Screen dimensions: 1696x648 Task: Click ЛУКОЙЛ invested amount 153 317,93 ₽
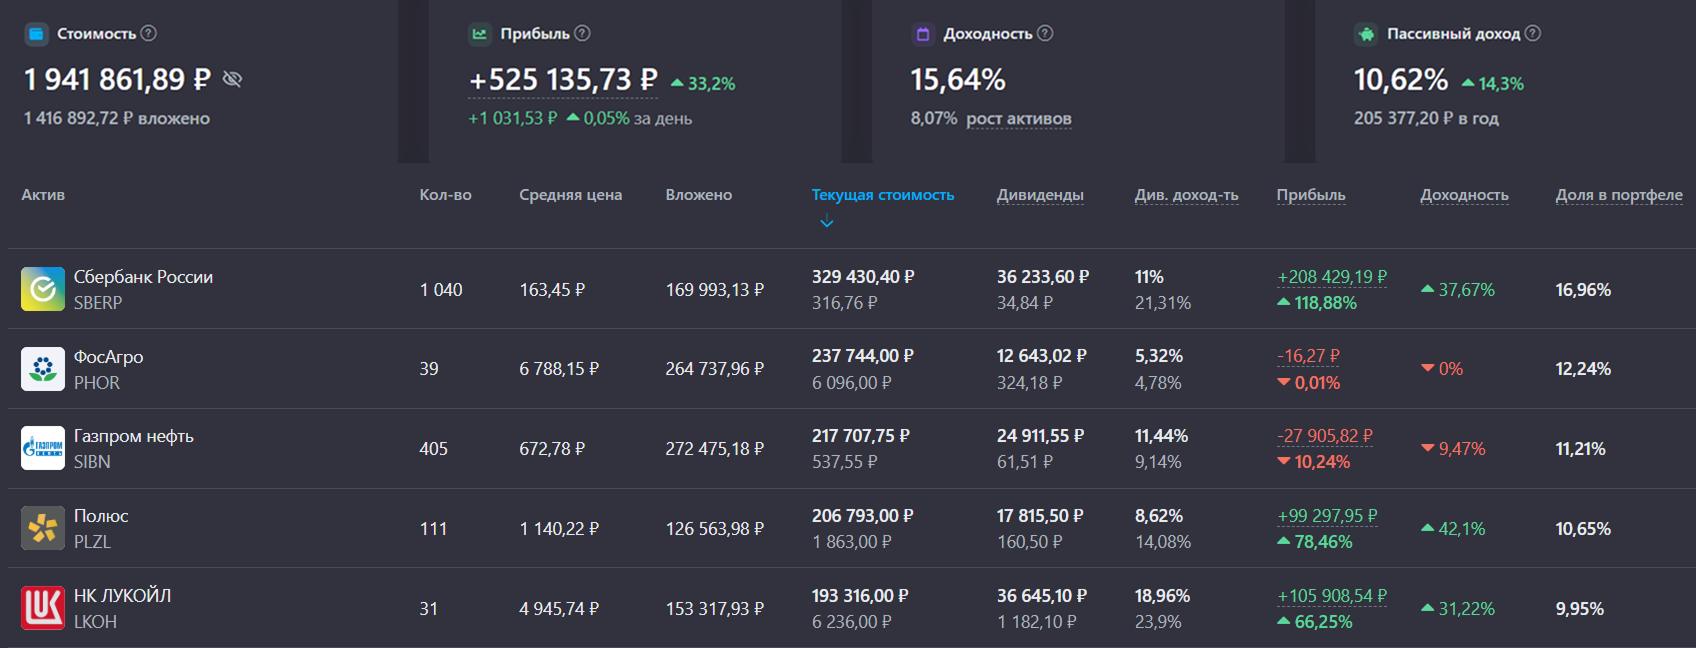[715, 609]
